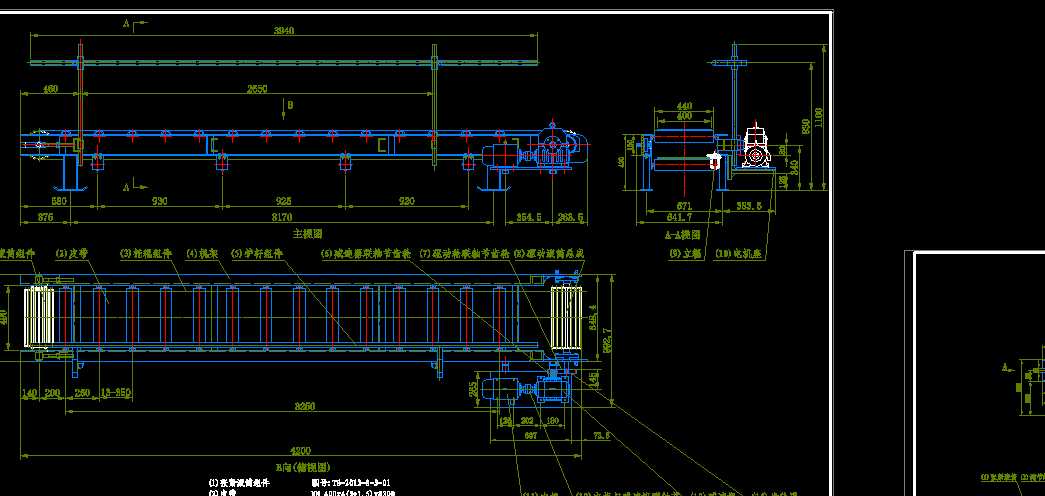Select the 2650 dimension in main view

click(257, 89)
